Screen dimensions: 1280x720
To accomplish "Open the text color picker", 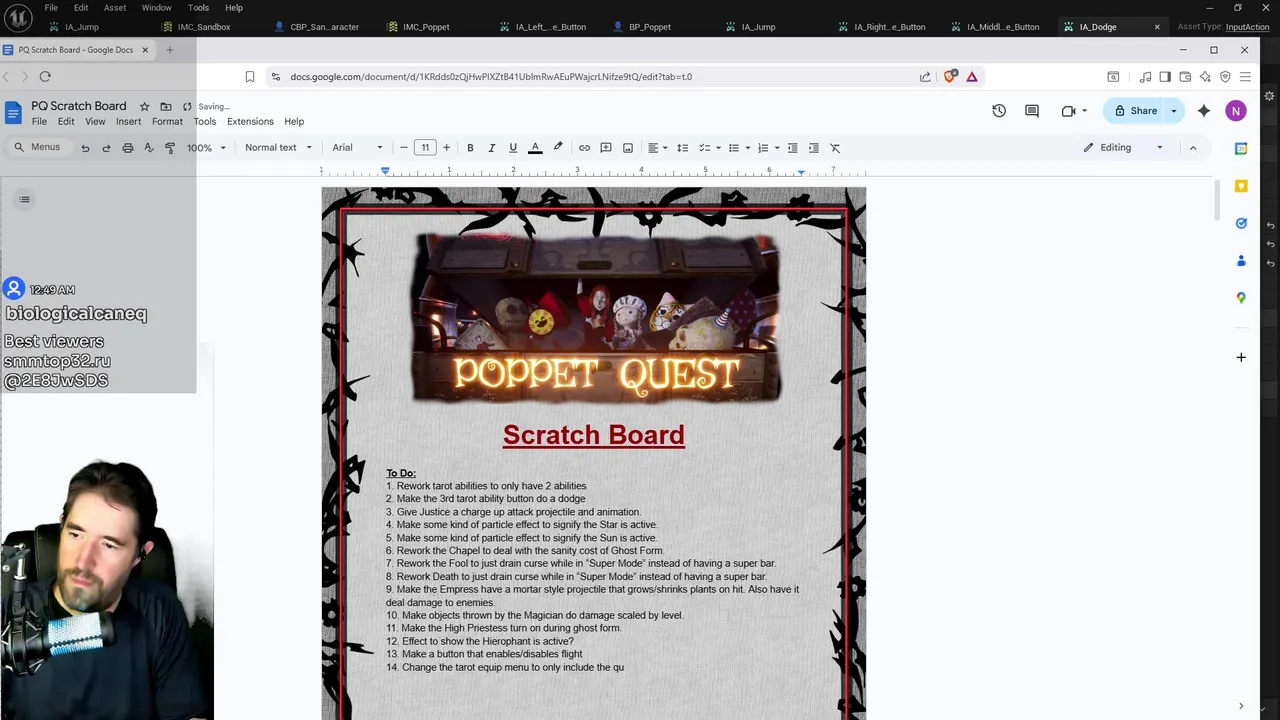I will [535, 148].
